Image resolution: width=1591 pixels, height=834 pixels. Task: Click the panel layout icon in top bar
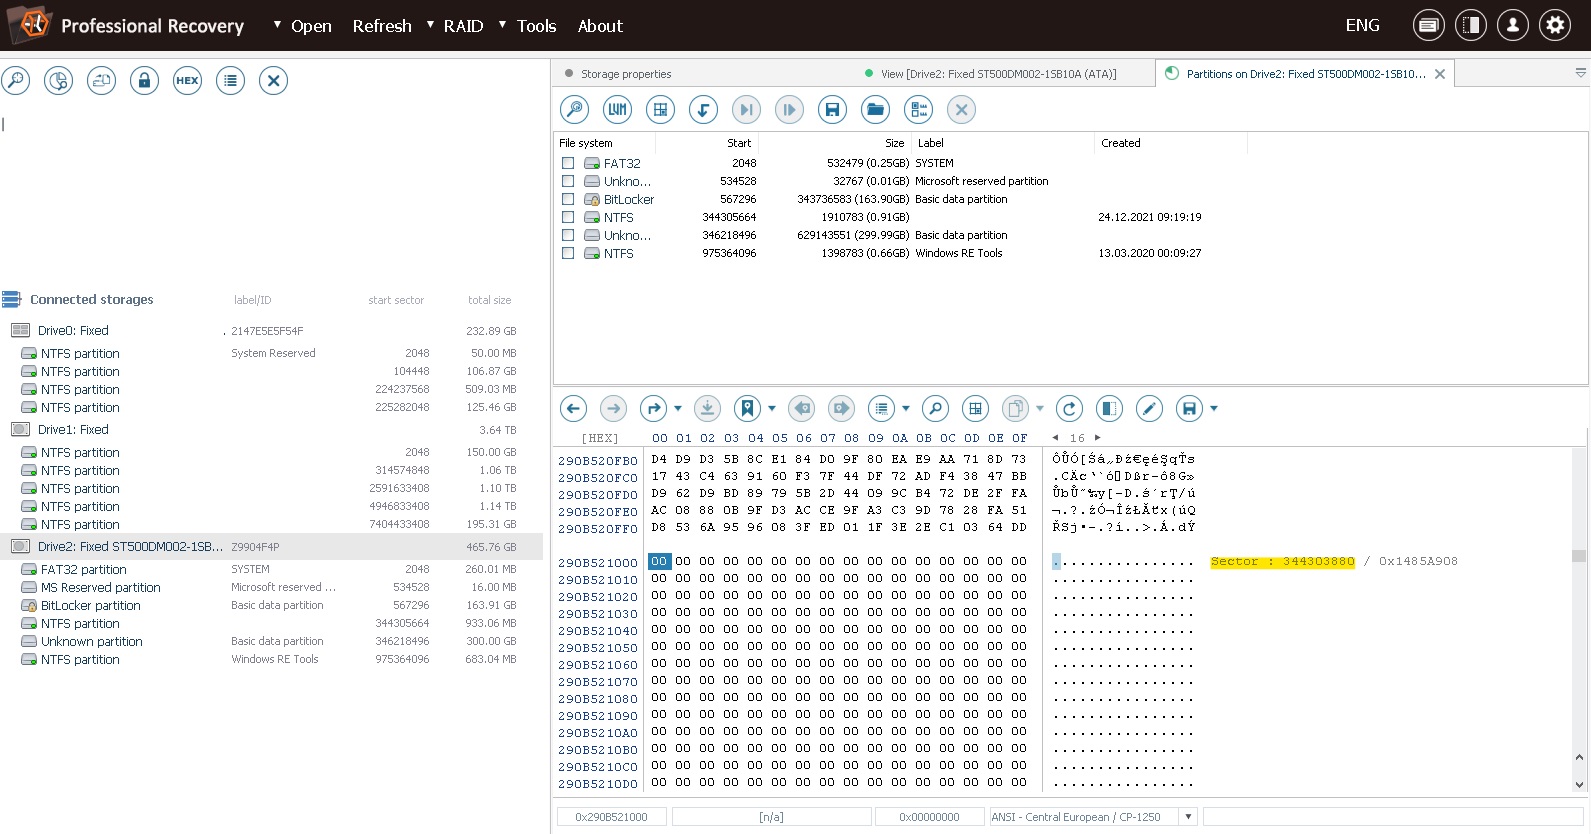coord(1471,26)
